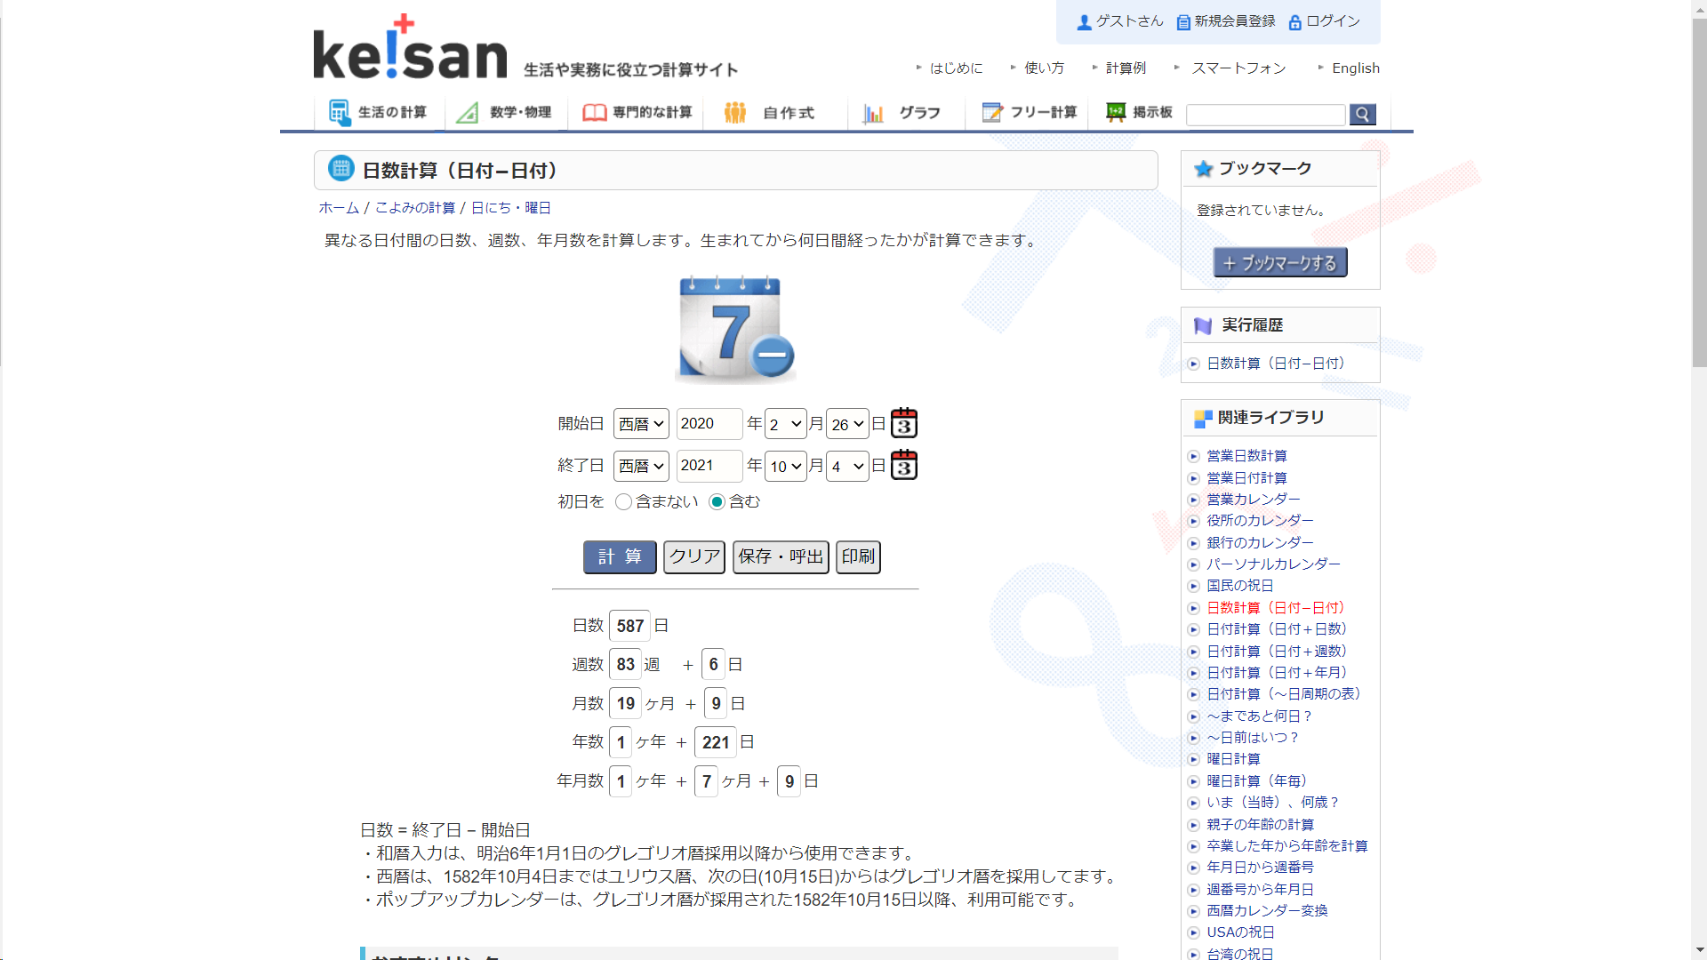The image size is (1707, 960).
Task: Click the 関連ライブラリ folder icon
Action: 1203,419
